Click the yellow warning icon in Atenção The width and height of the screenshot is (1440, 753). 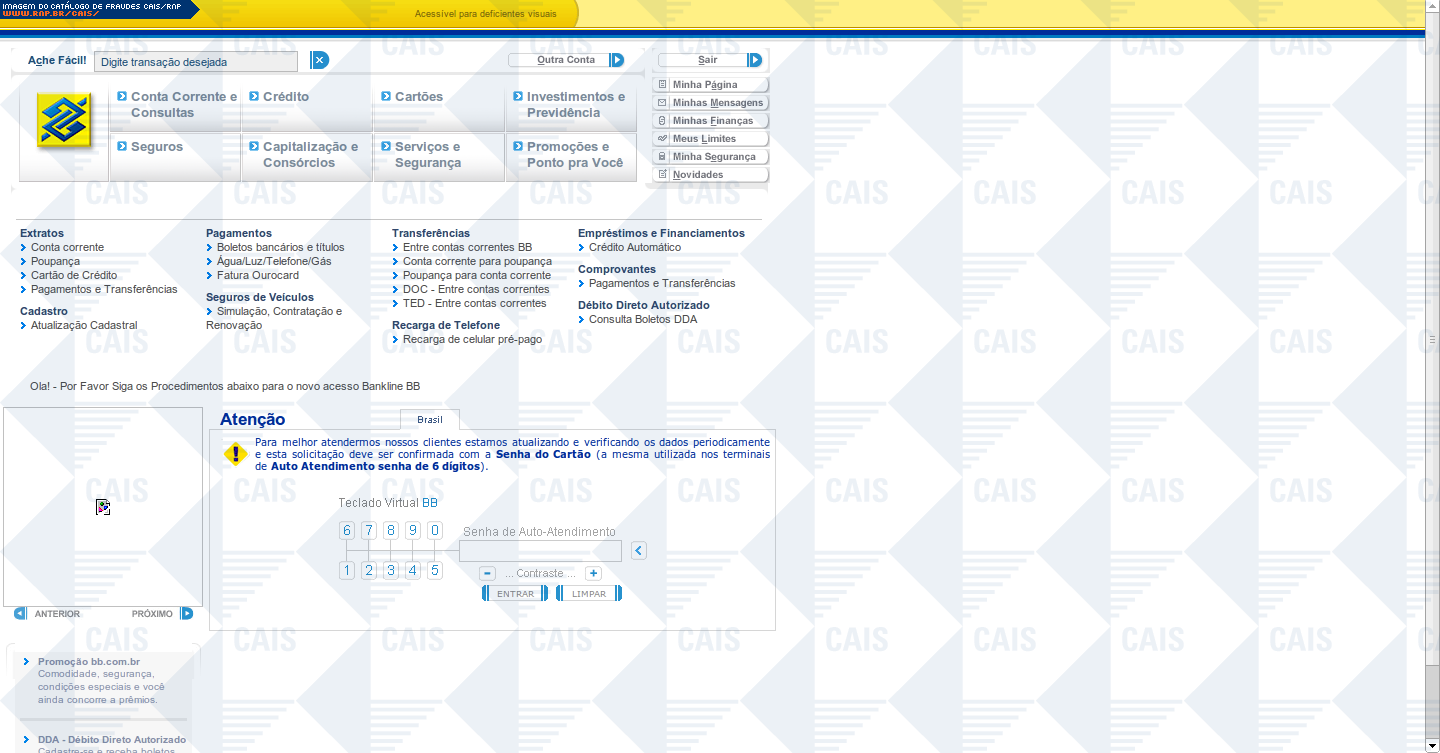tap(235, 454)
